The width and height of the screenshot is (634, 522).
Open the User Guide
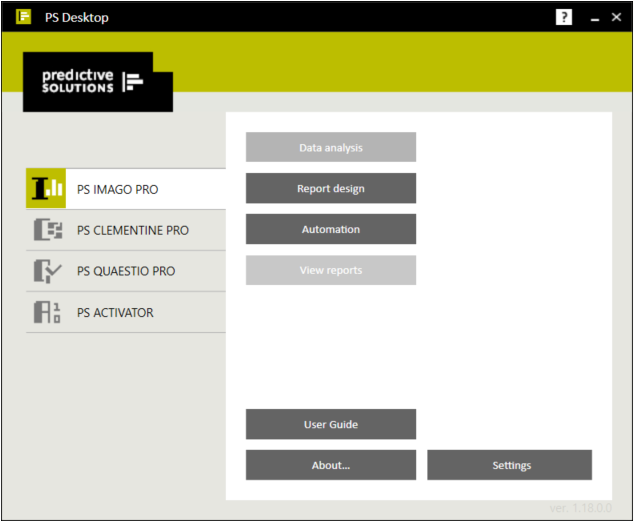click(x=331, y=424)
